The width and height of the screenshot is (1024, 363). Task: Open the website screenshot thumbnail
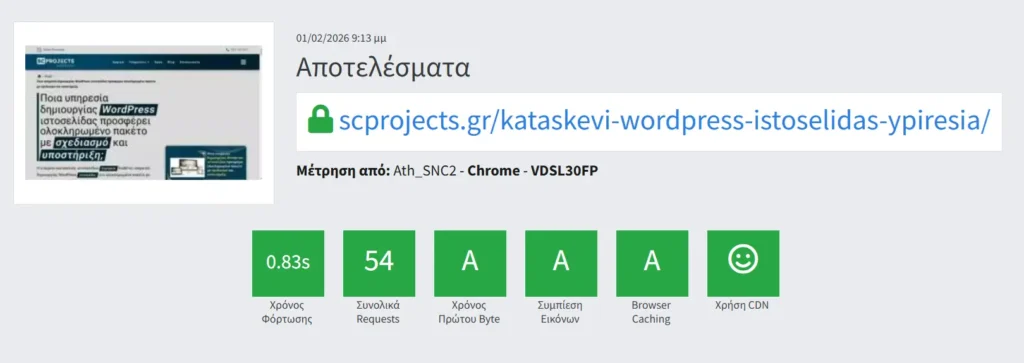pyautogui.click(x=144, y=113)
